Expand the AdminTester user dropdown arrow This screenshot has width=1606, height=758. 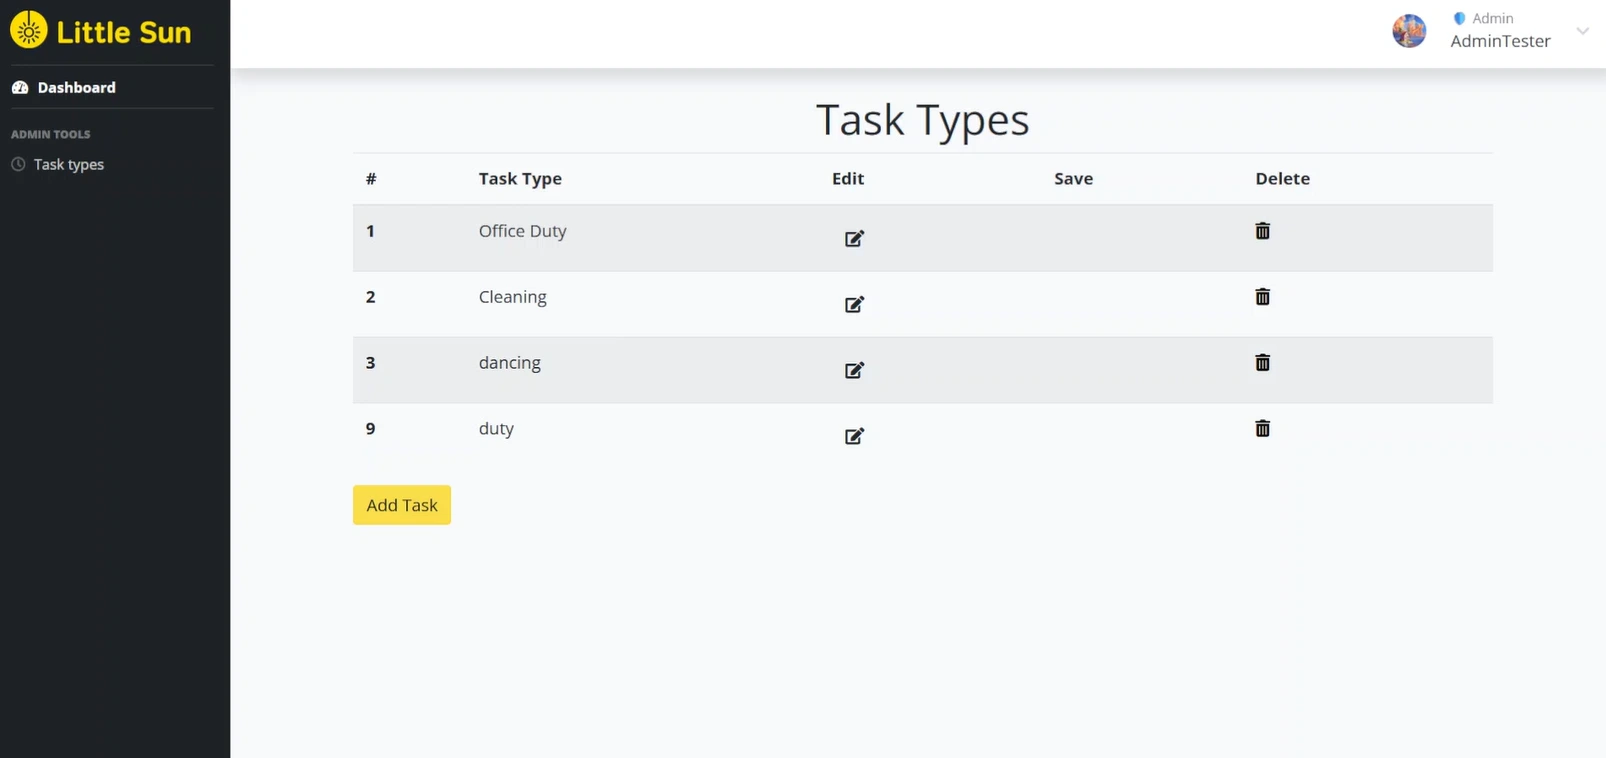click(1582, 31)
